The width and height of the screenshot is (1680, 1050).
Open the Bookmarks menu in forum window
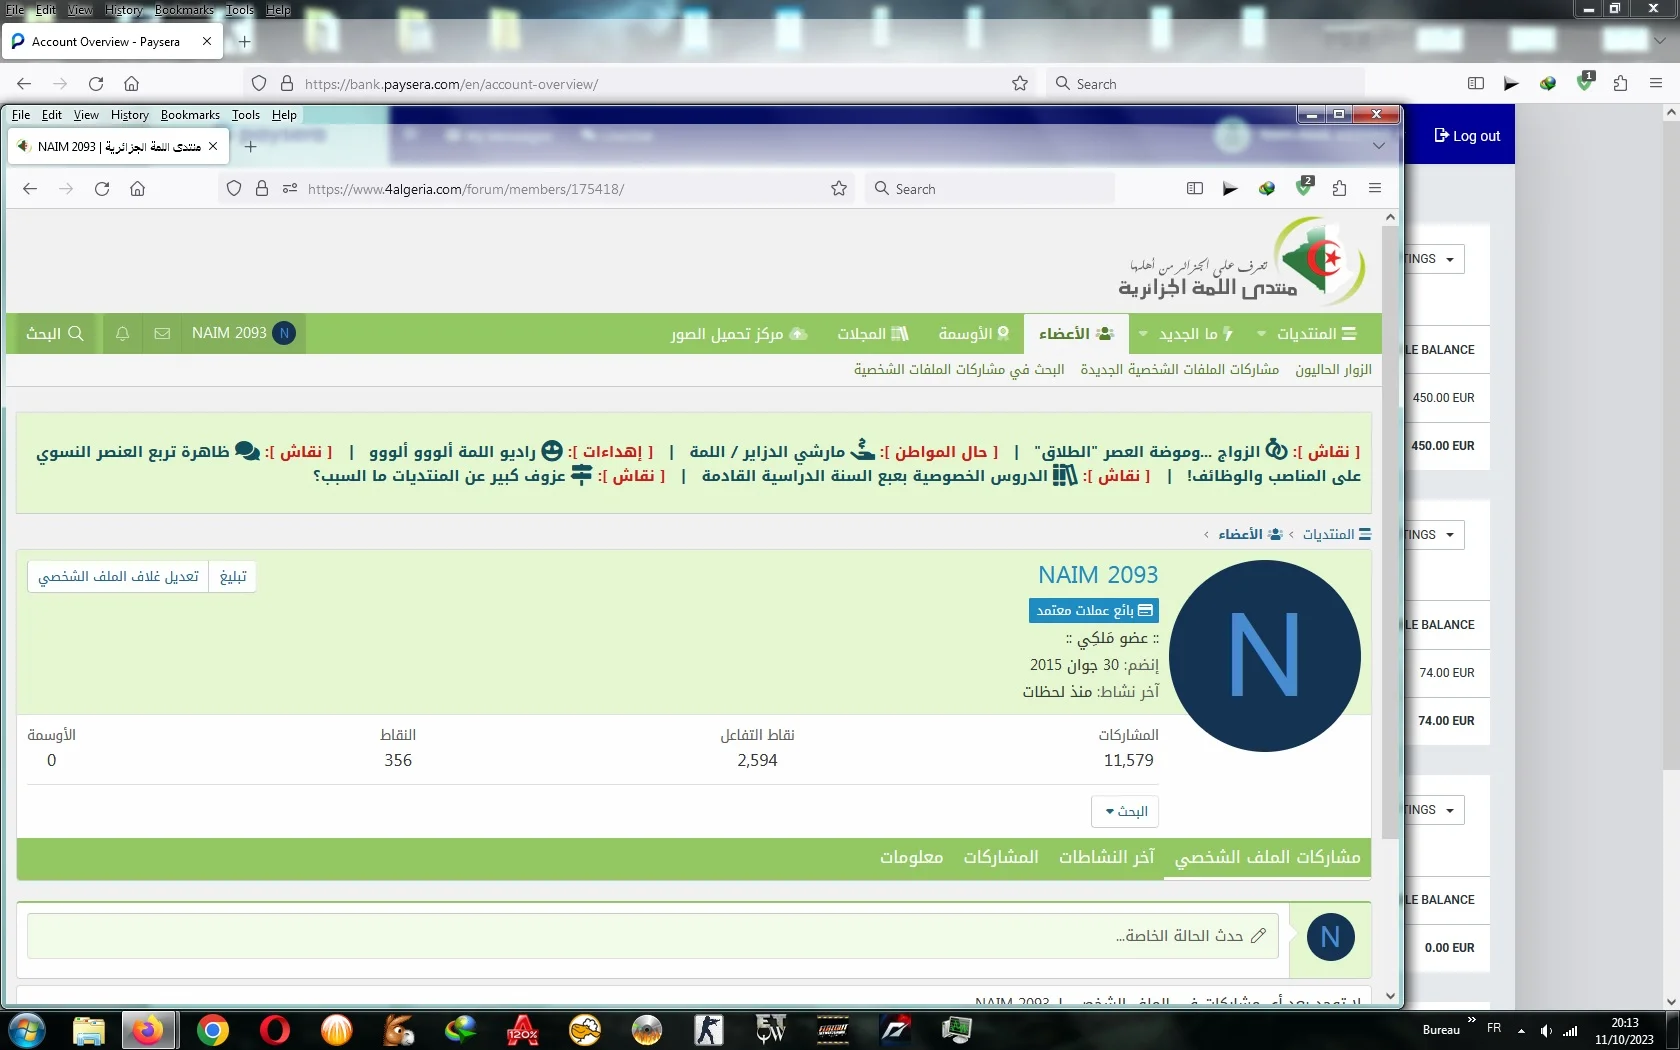coord(190,115)
